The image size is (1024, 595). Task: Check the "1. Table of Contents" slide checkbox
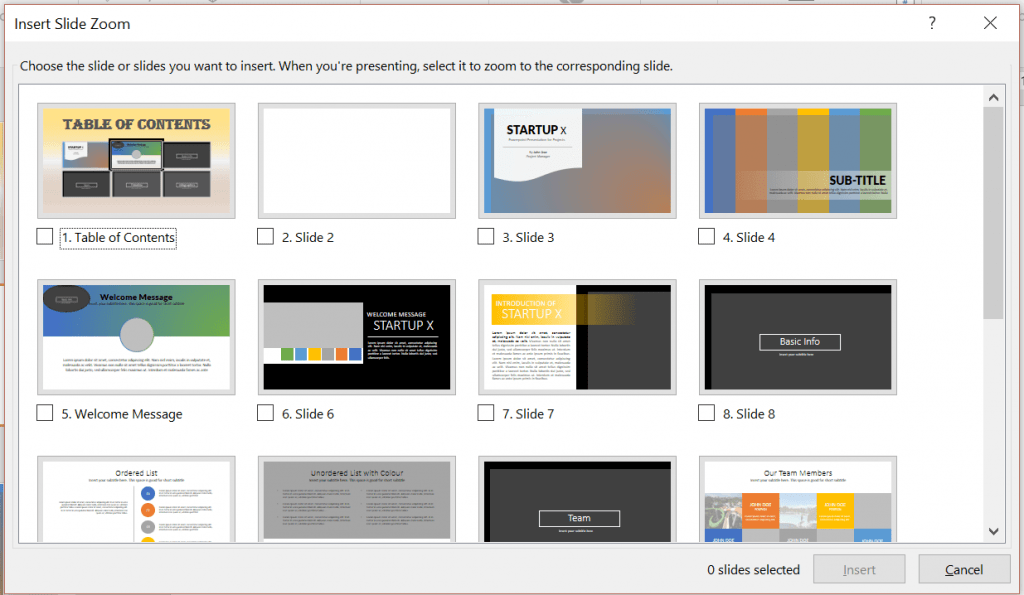point(44,236)
